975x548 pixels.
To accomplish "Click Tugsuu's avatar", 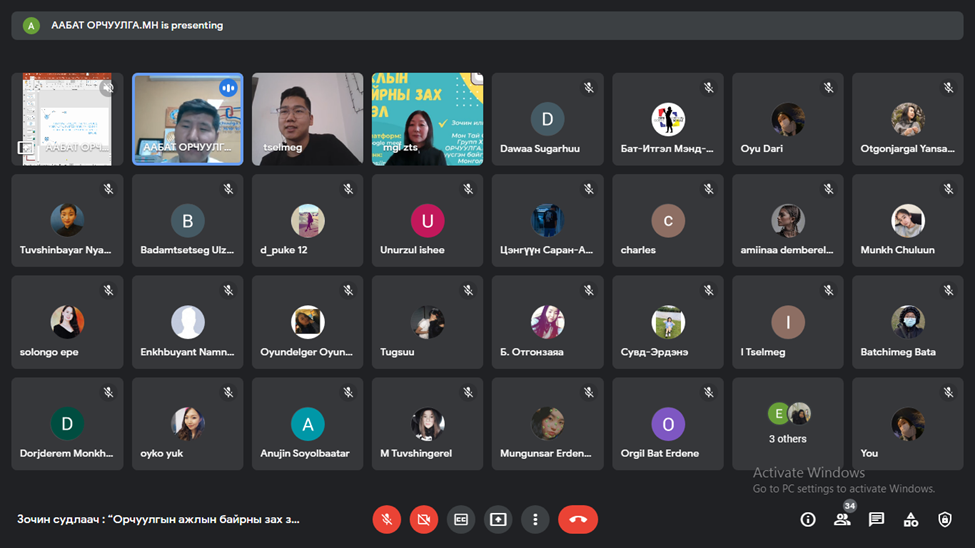I will click(x=427, y=322).
